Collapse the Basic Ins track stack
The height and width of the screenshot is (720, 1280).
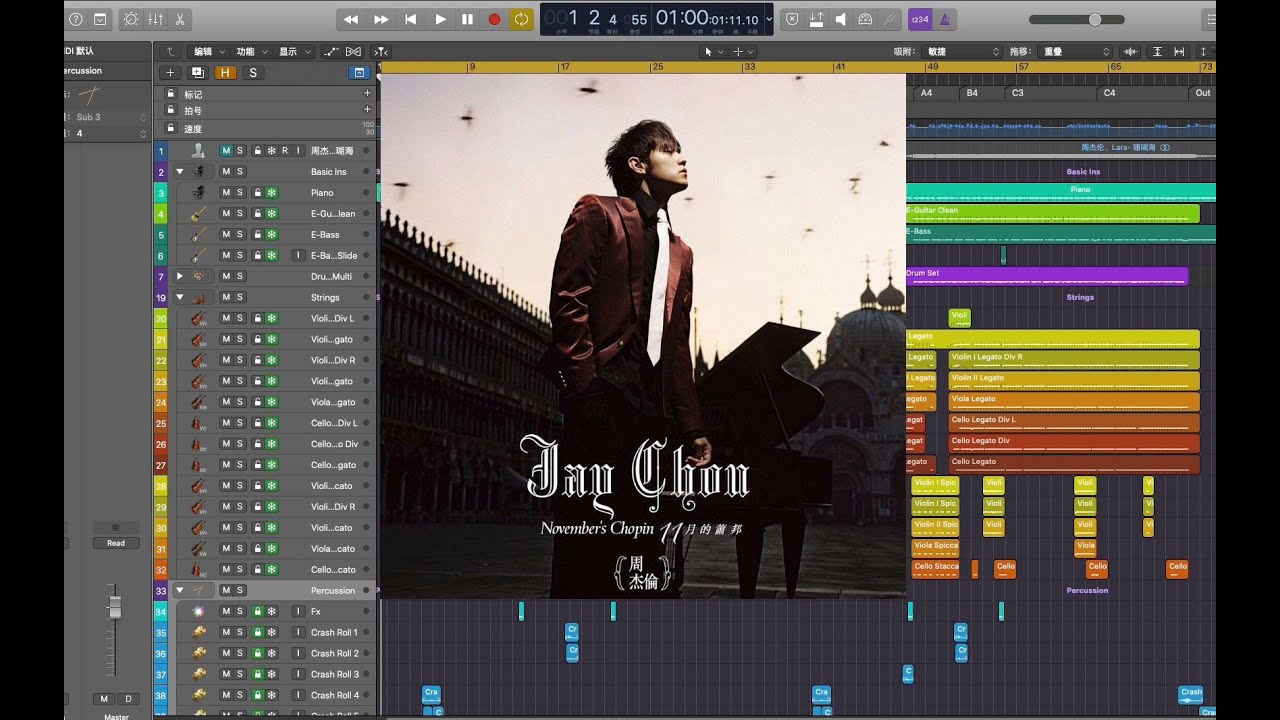[180, 171]
